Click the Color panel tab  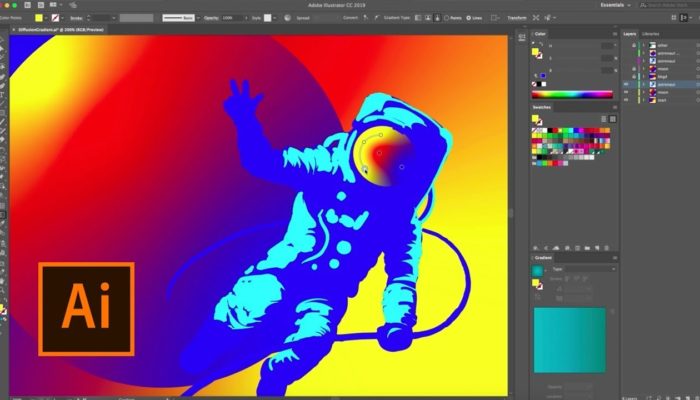point(540,34)
